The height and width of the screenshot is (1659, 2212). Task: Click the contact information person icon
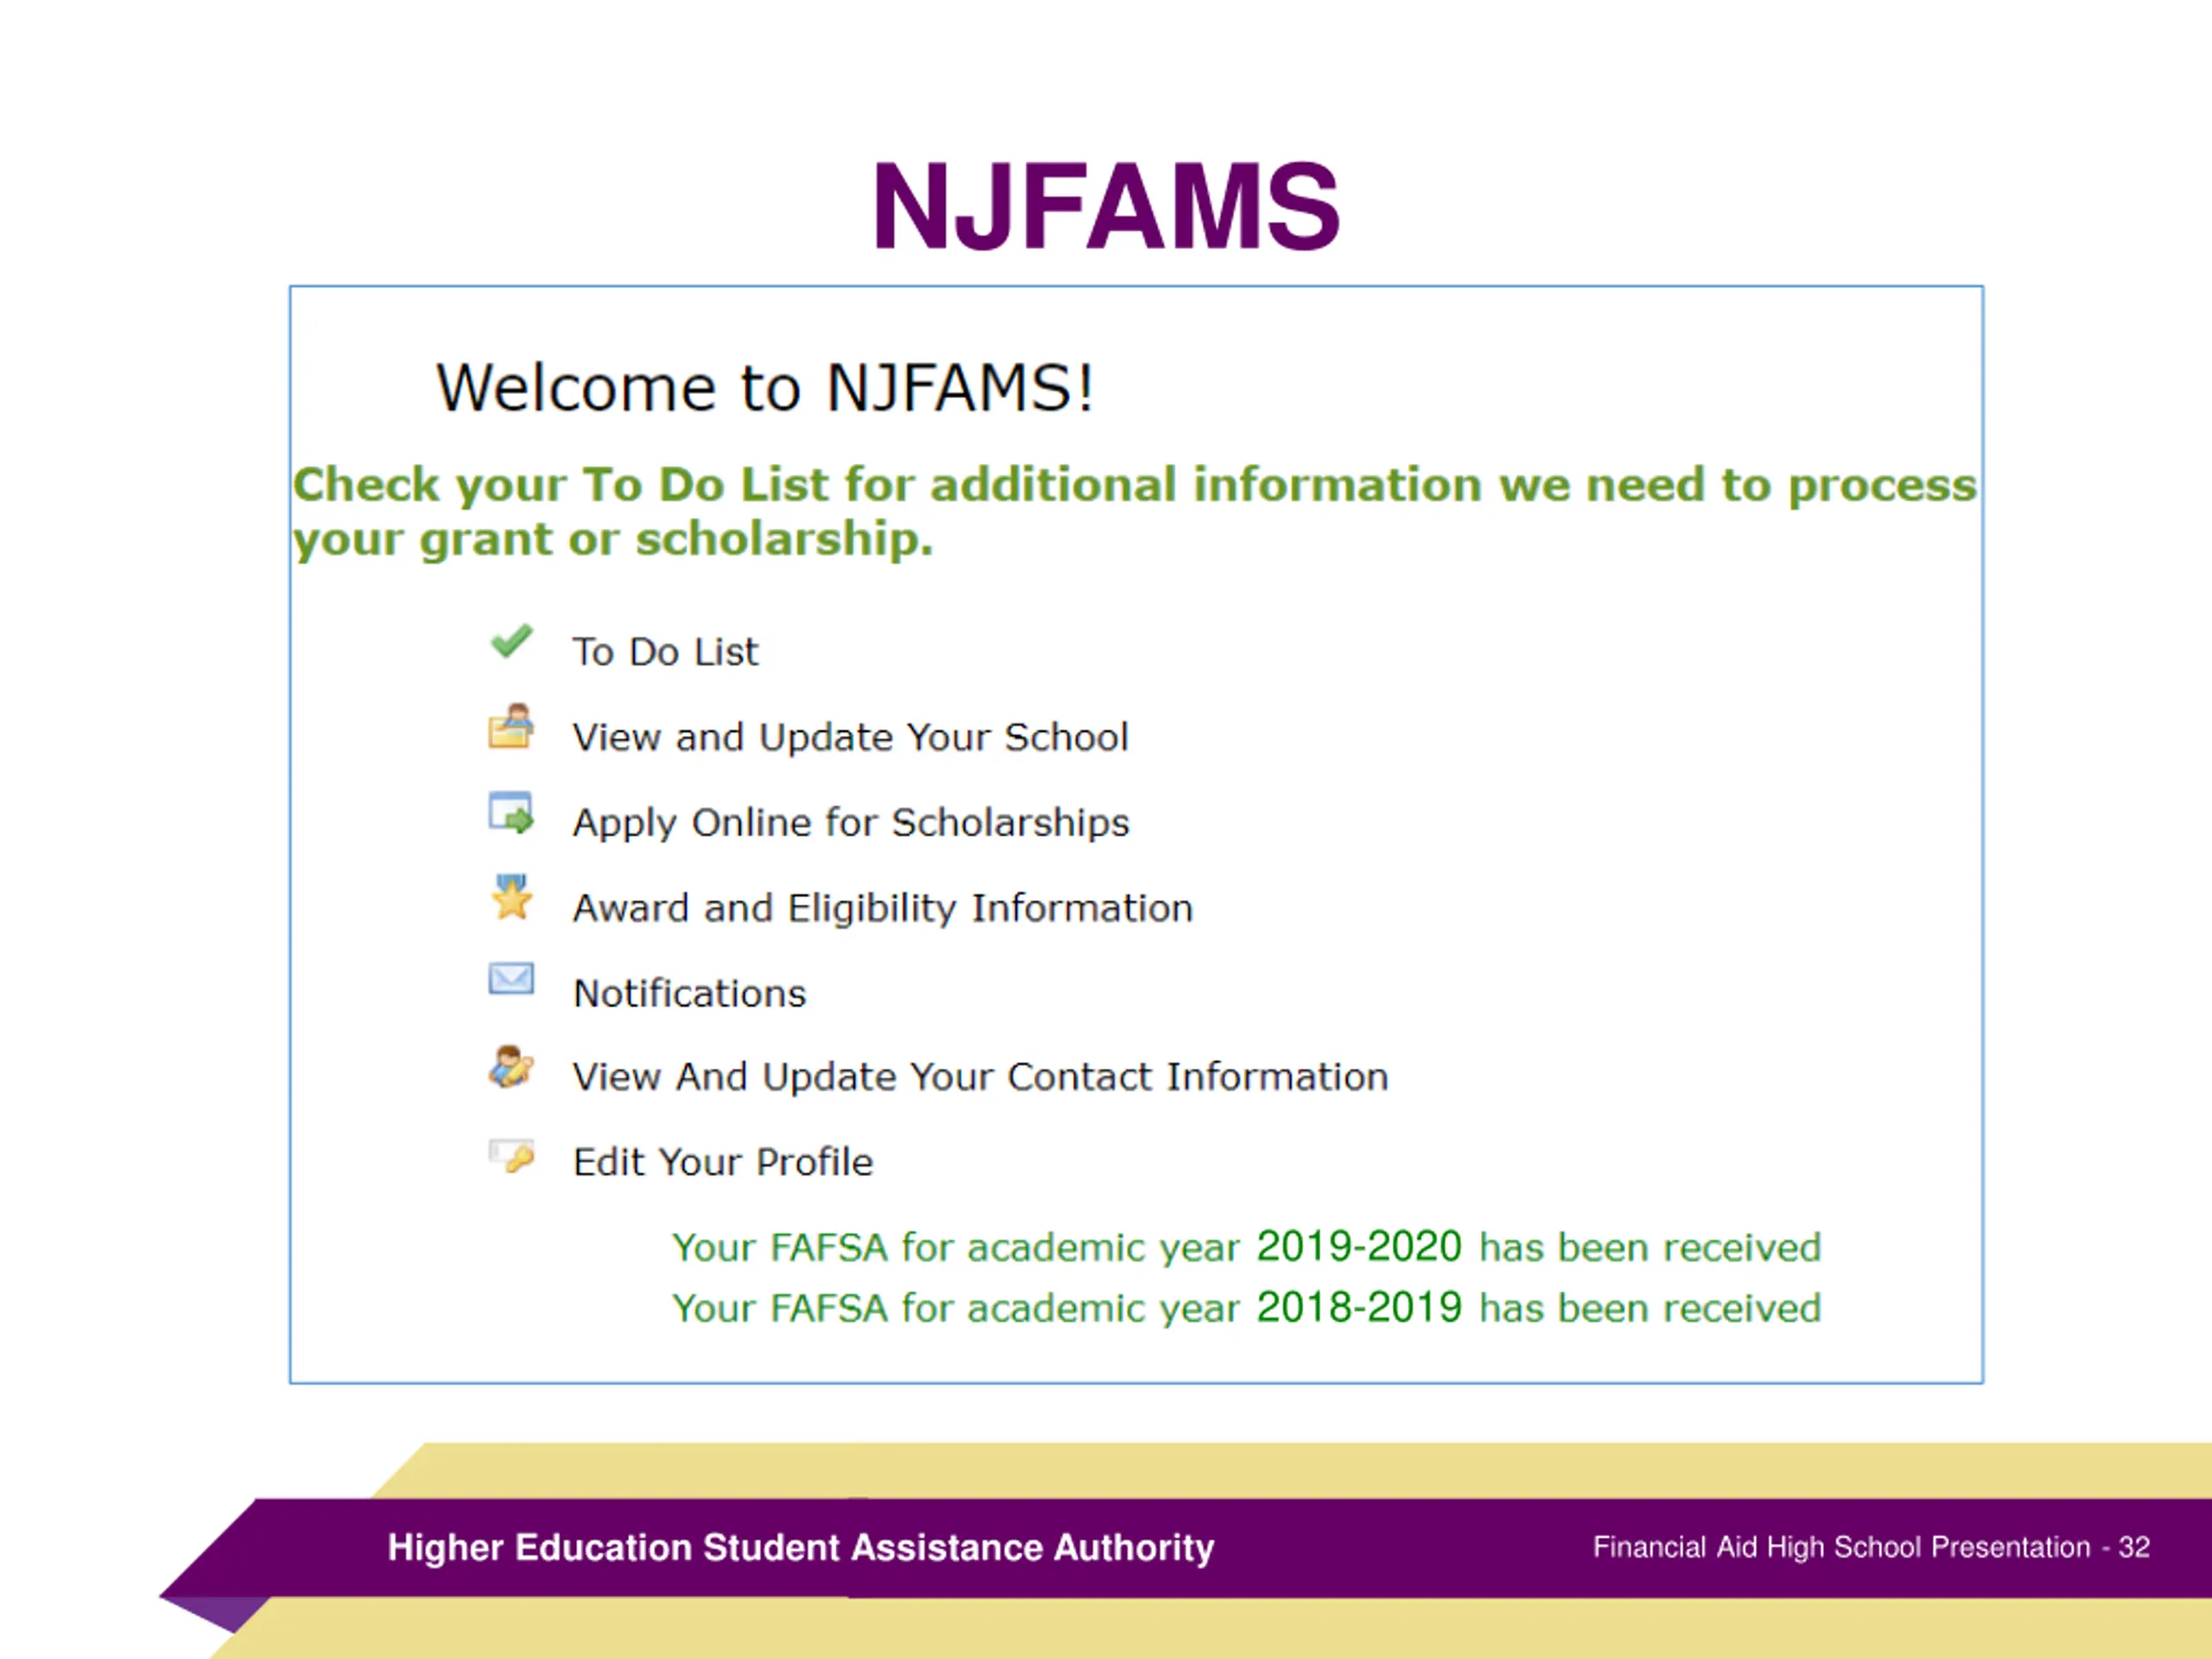511,1067
